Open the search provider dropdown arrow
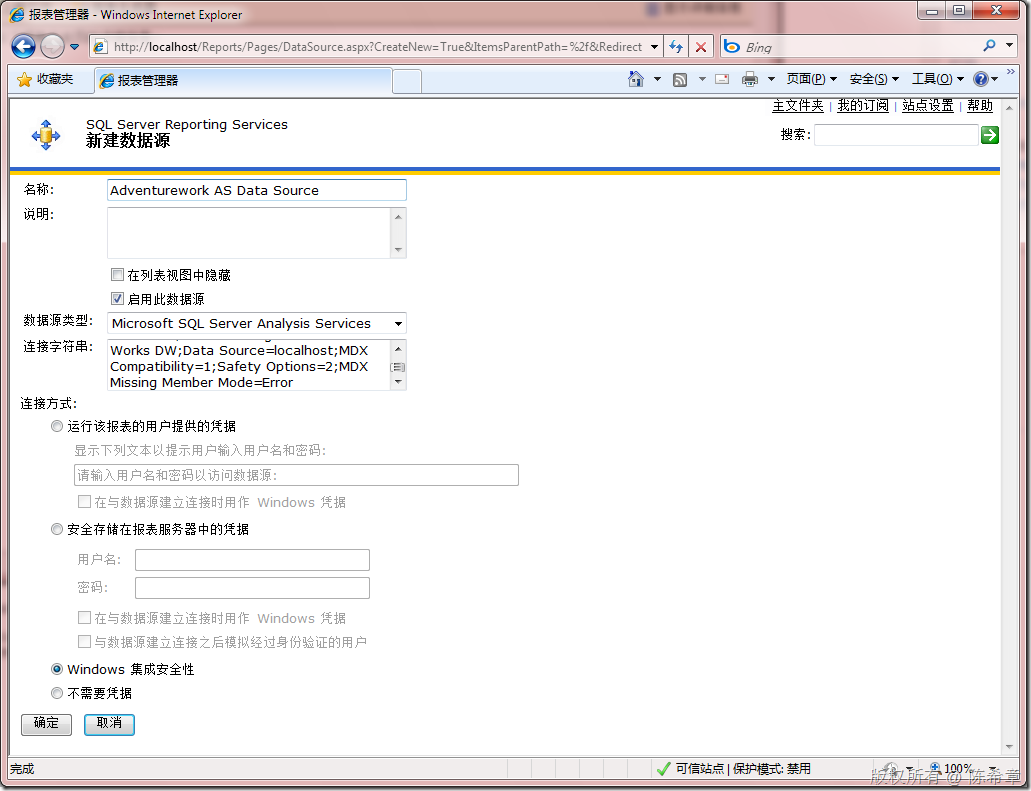 coord(1010,46)
